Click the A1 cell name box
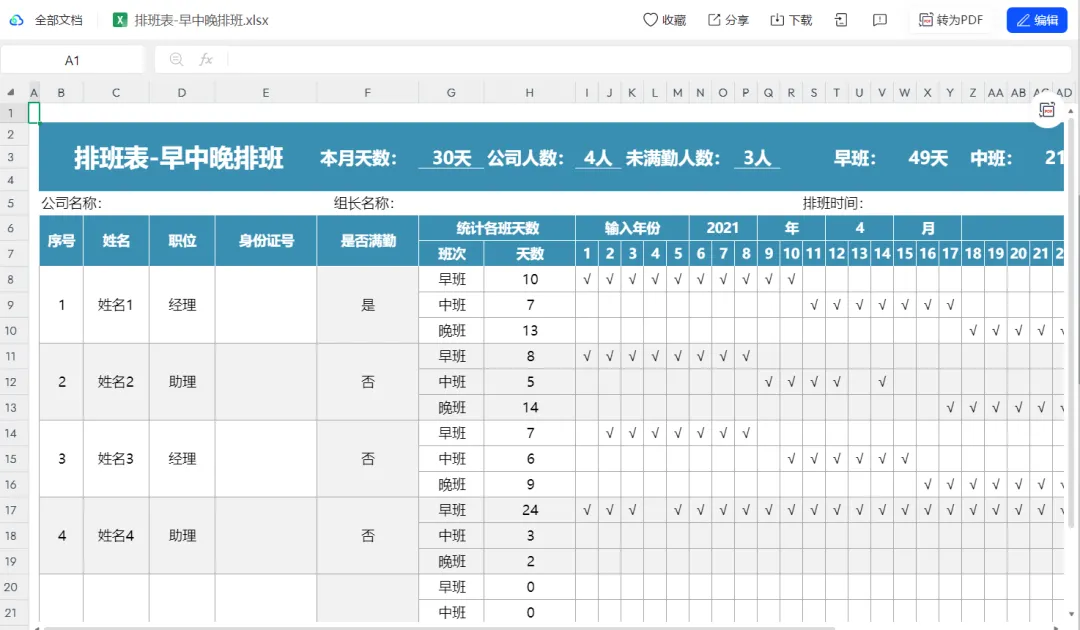 pyautogui.click(x=72, y=61)
